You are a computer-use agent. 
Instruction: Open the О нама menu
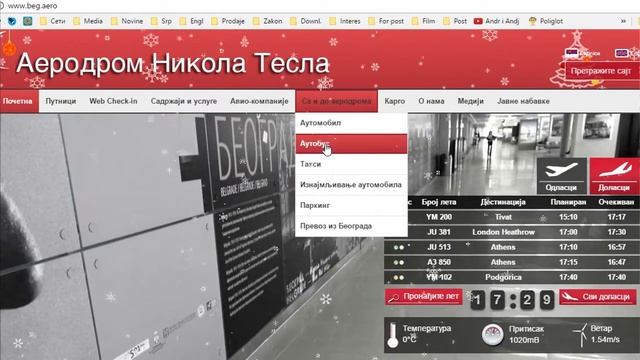click(x=431, y=101)
